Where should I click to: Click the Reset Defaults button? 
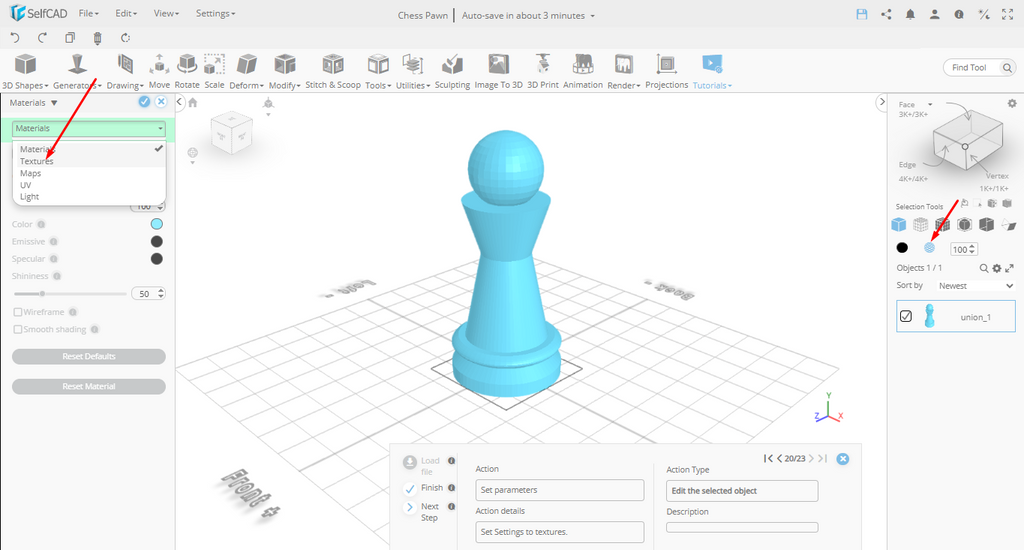click(x=88, y=357)
